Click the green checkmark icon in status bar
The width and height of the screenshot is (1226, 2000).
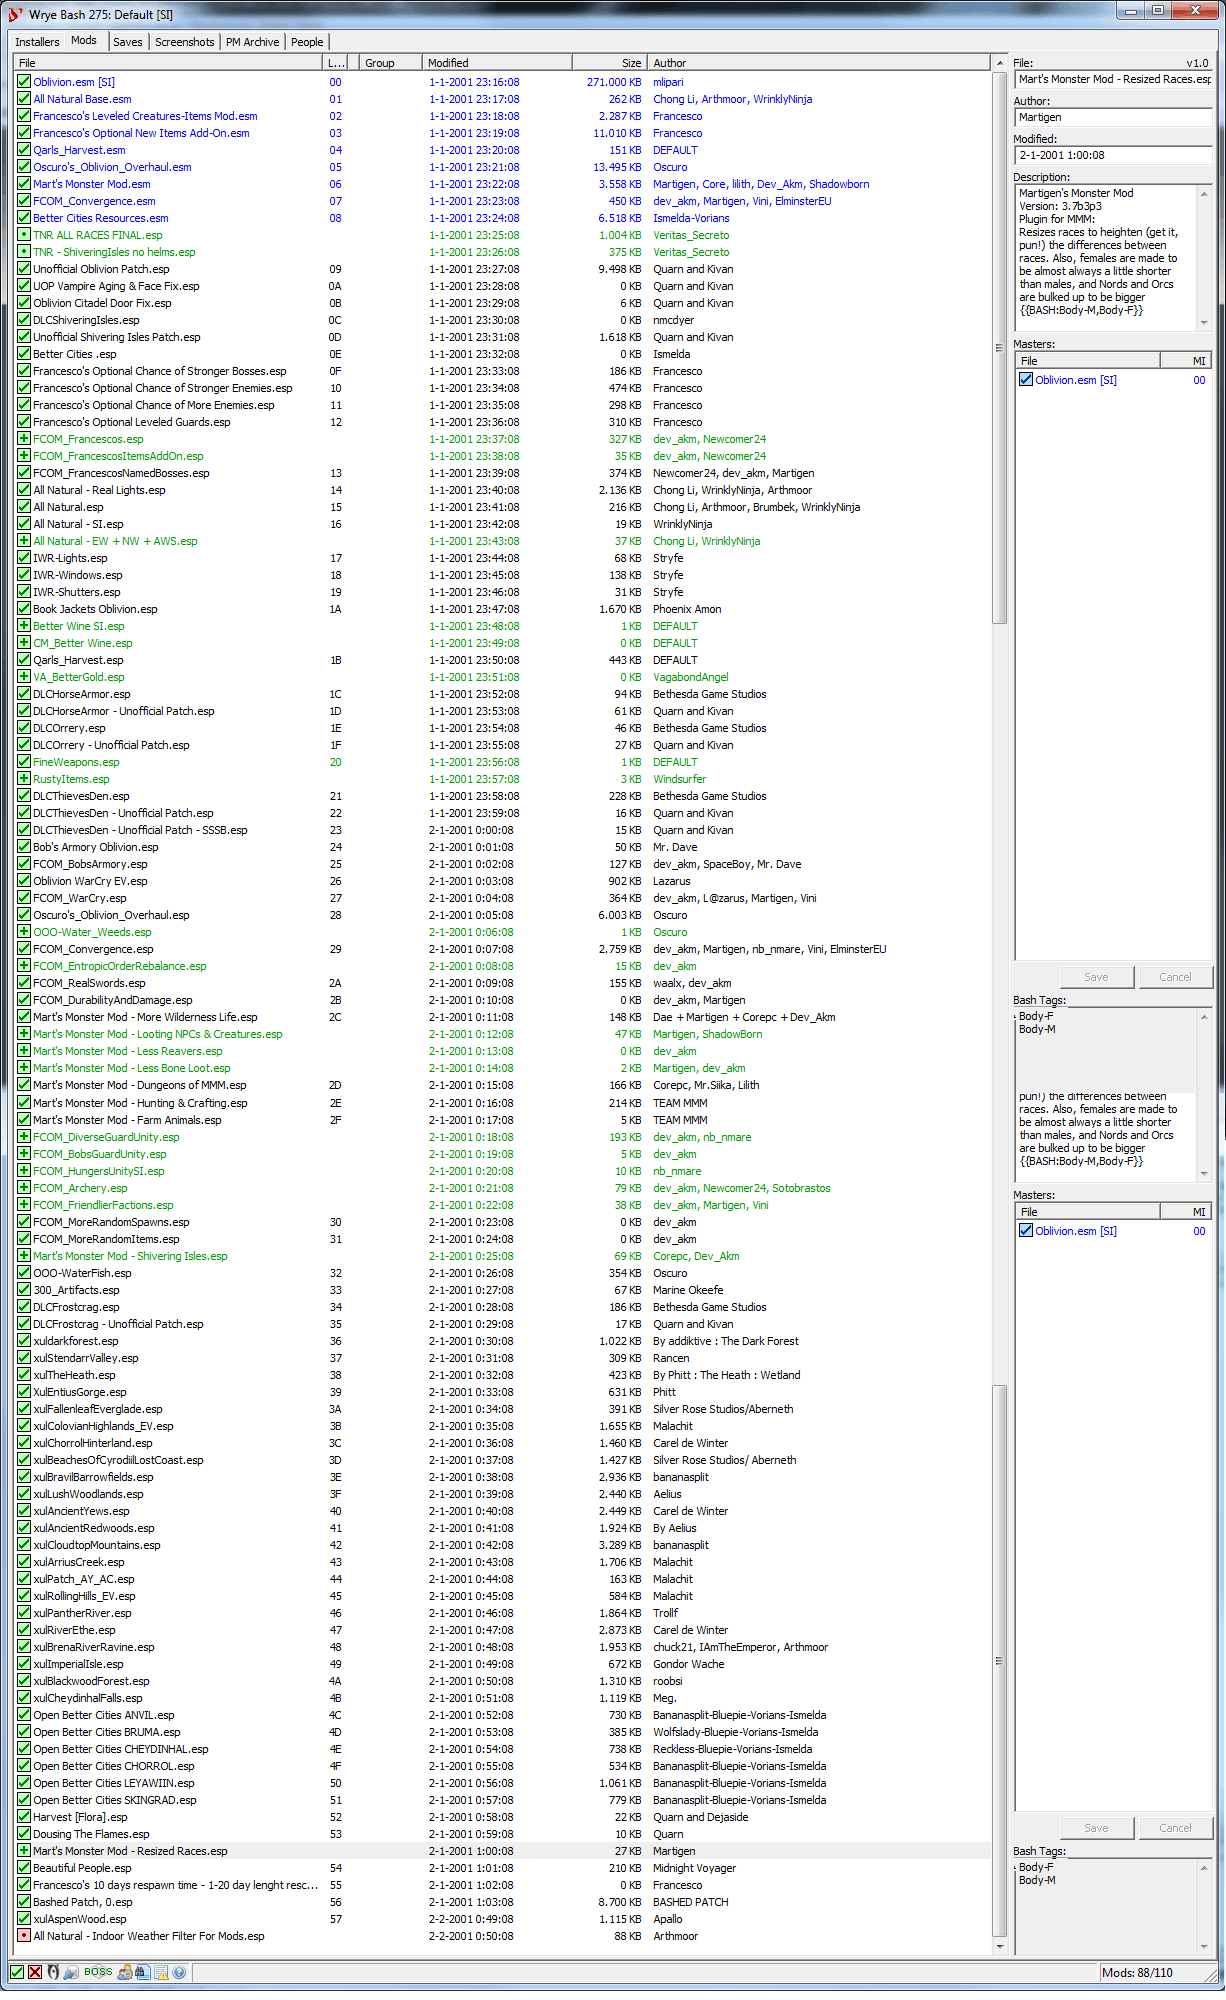pos(17,1972)
